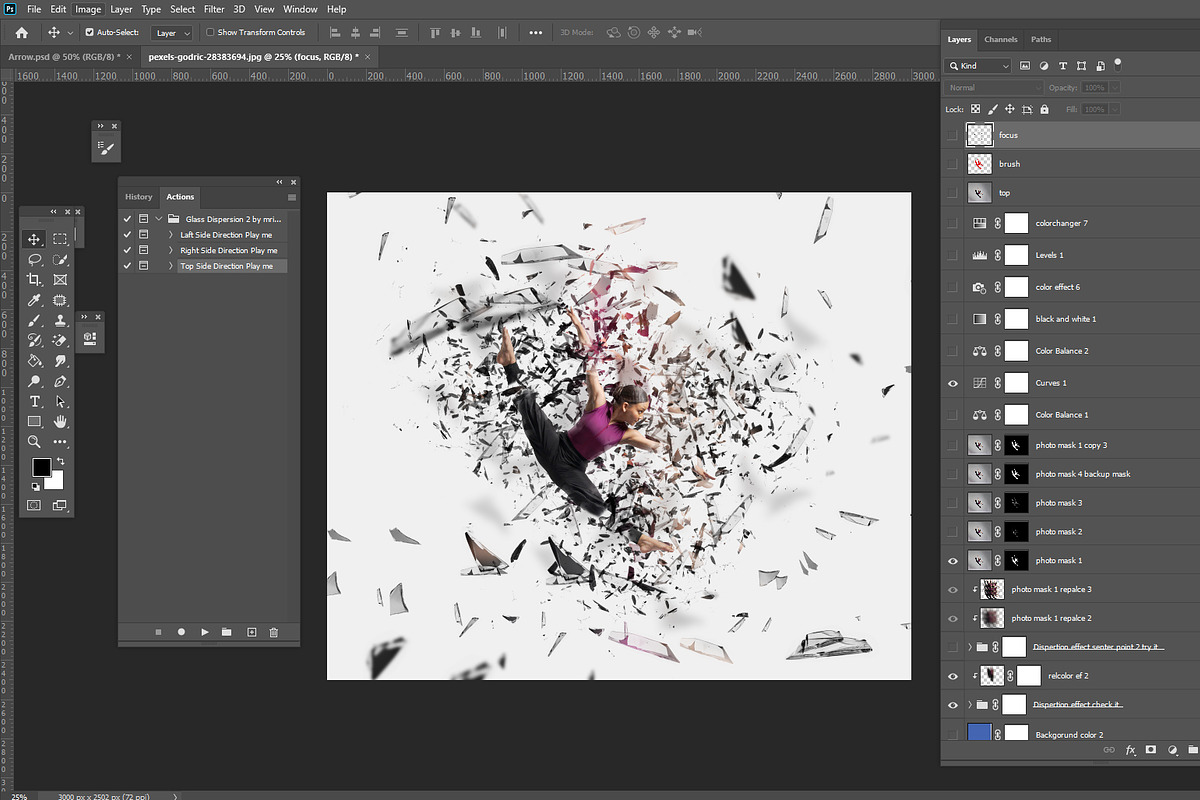Image resolution: width=1200 pixels, height=800 pixels.
Task: Click the Begin recording button in Actions
Action: 181,632
